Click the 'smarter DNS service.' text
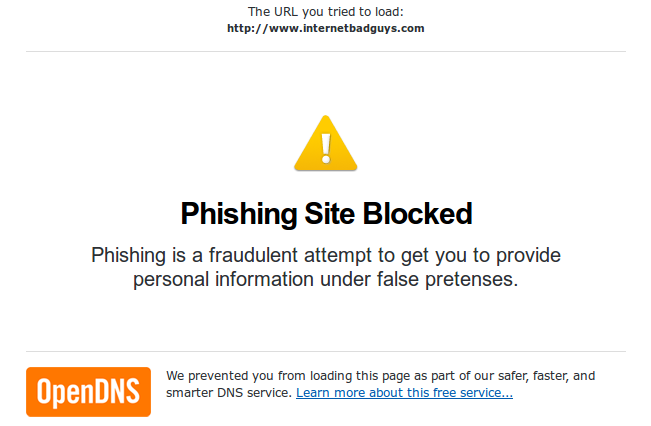The width and height of the screenshot is (651, 426). pyautogui.click(x=229, y=393)
